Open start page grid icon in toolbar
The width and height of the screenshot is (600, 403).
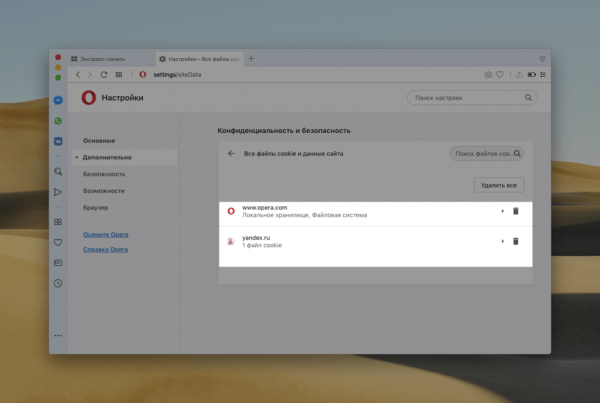(x=119, y=75)
